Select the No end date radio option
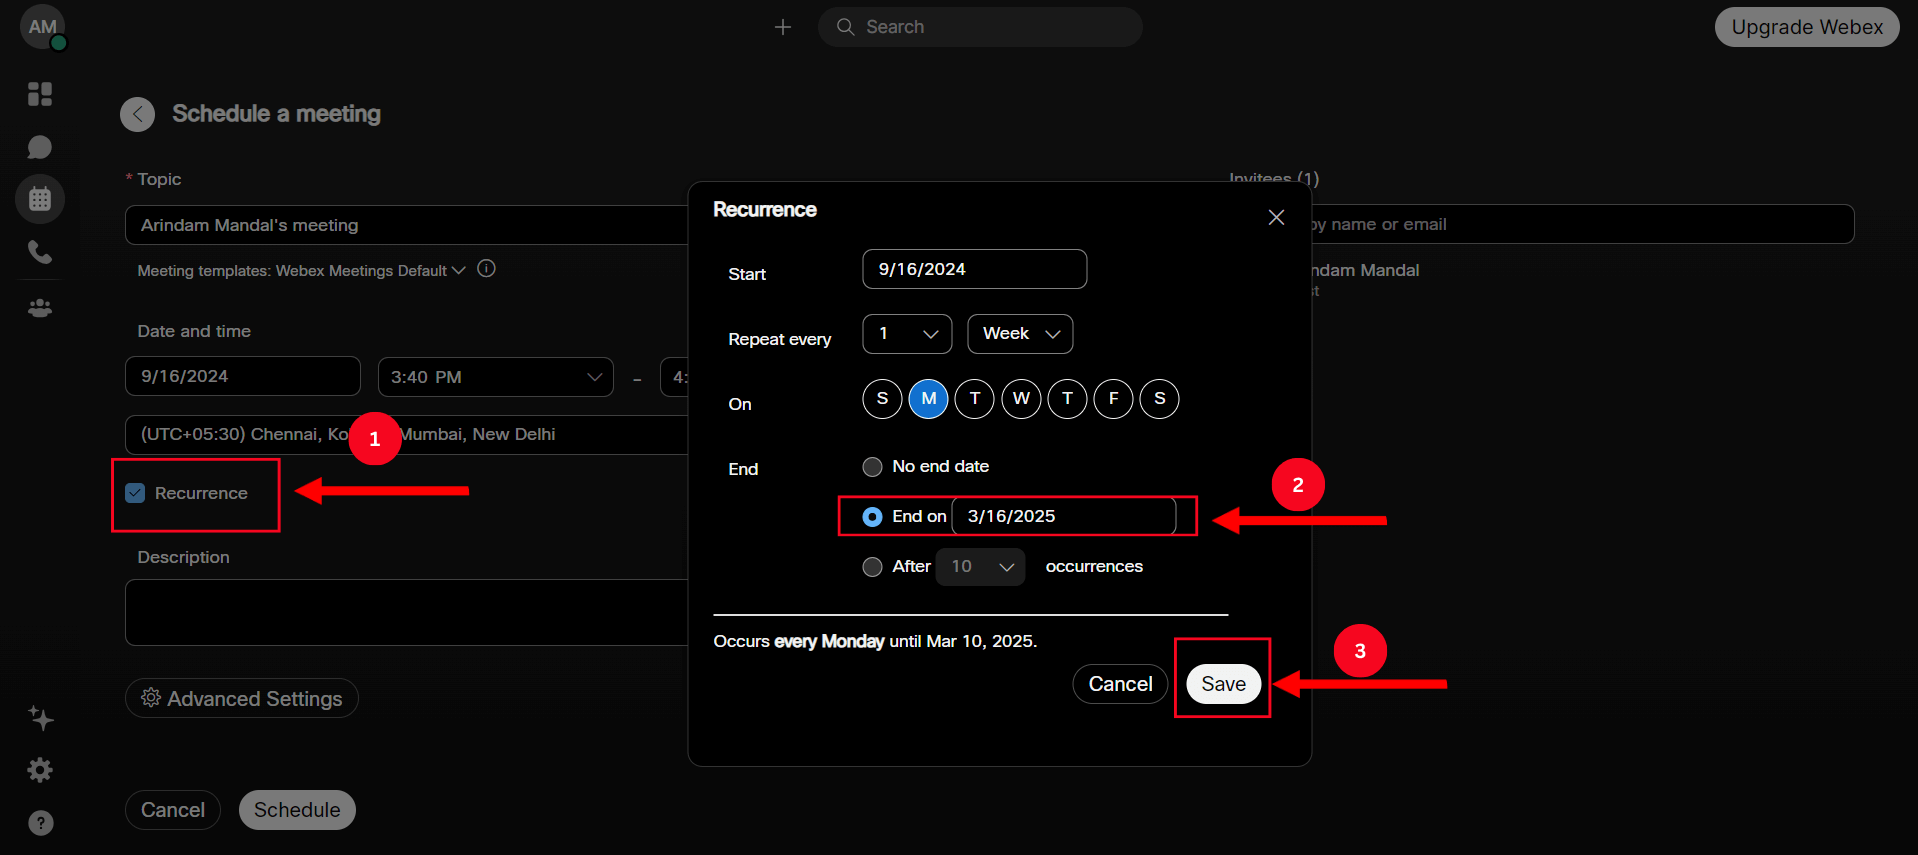The height and width of the screenshot is (855, 1918). (872, 467)
